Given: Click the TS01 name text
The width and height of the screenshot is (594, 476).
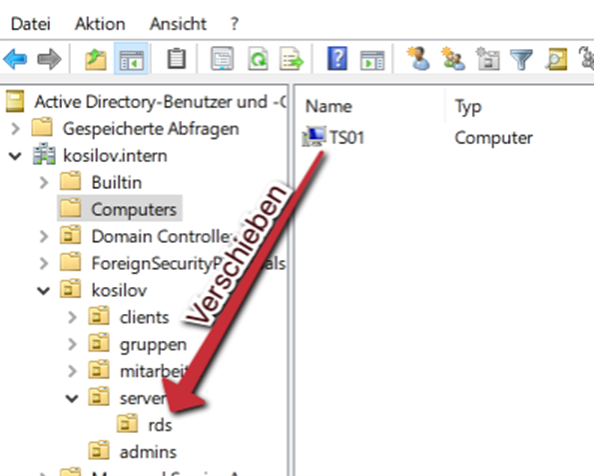Looking at the screenshot, I should click(x=347, y=137).
